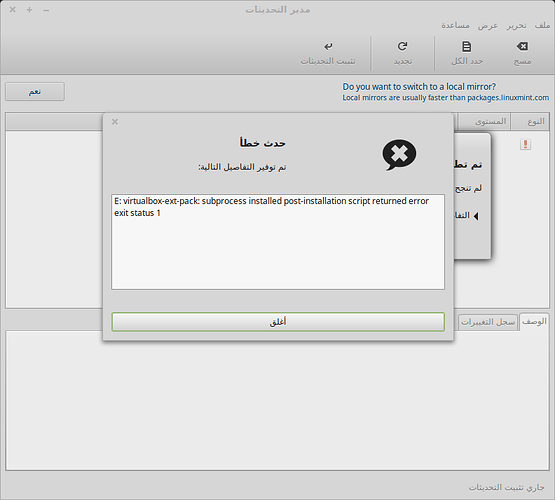Click the جاري تثبيت التحديثات status bar text
The height and width of the screenshot is (500, 555).
pos(507,487)
